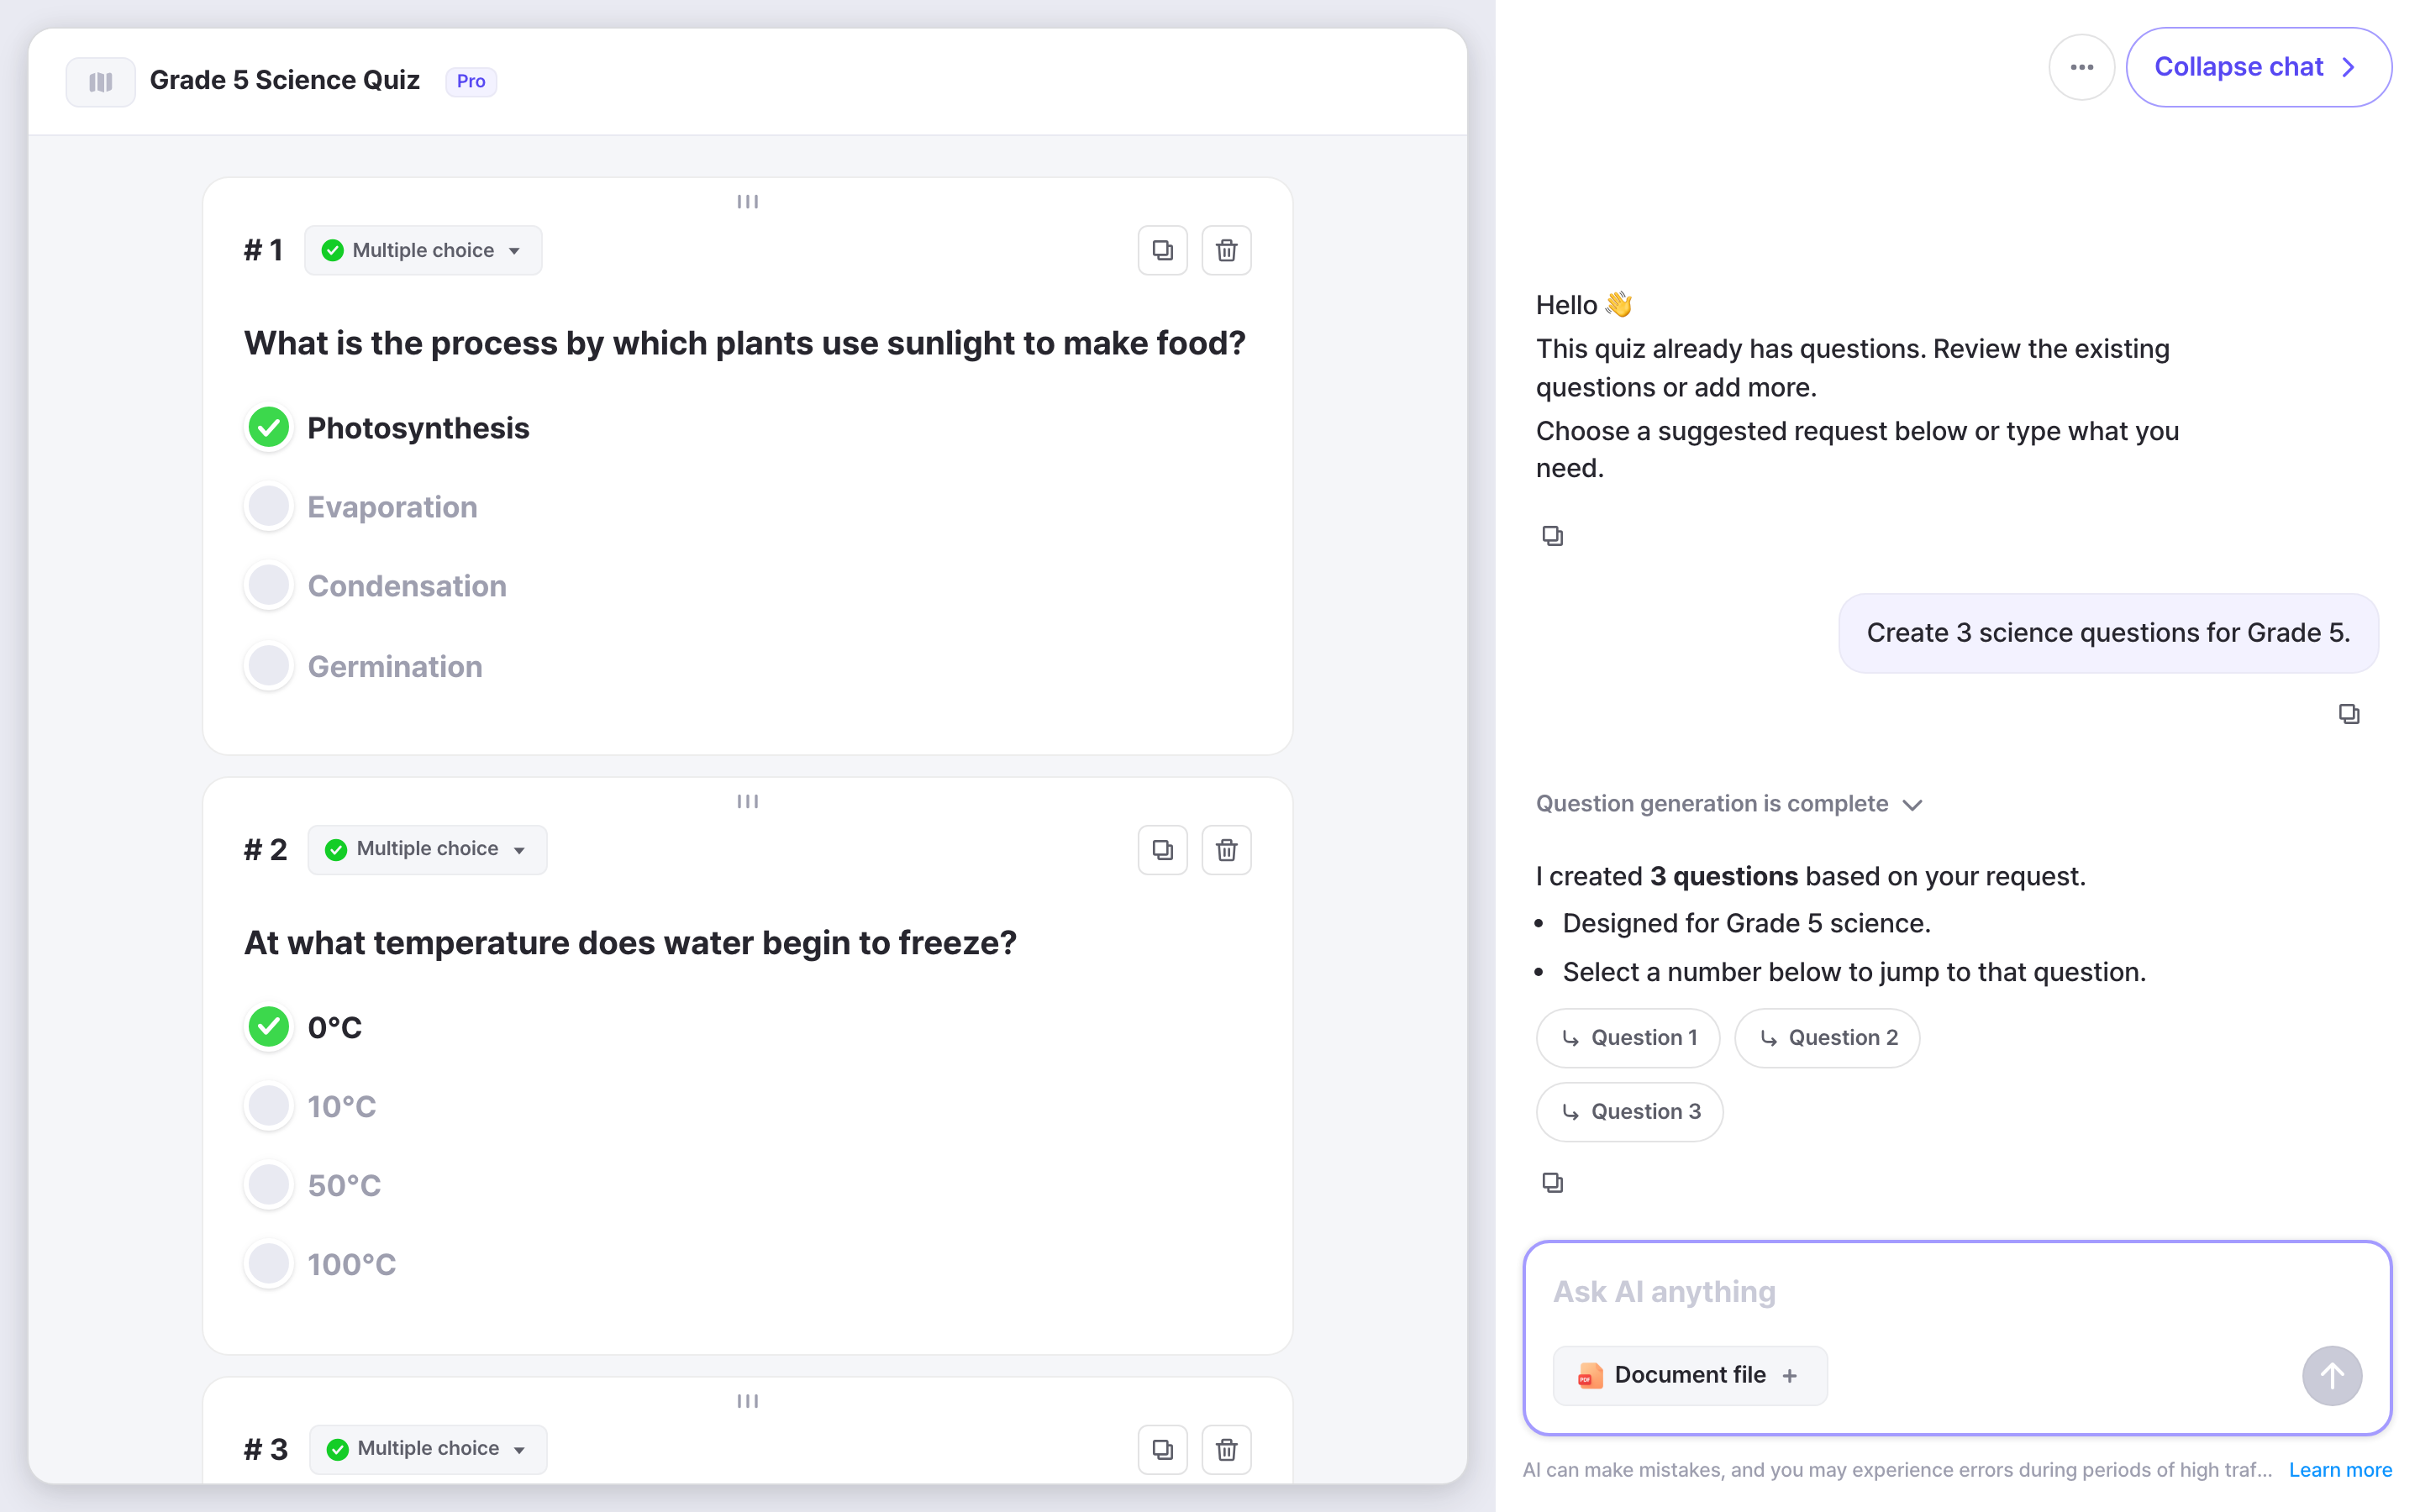Edit the water freezing question text
Viewport: 2420px width, 1512px height.
(630, 943)
